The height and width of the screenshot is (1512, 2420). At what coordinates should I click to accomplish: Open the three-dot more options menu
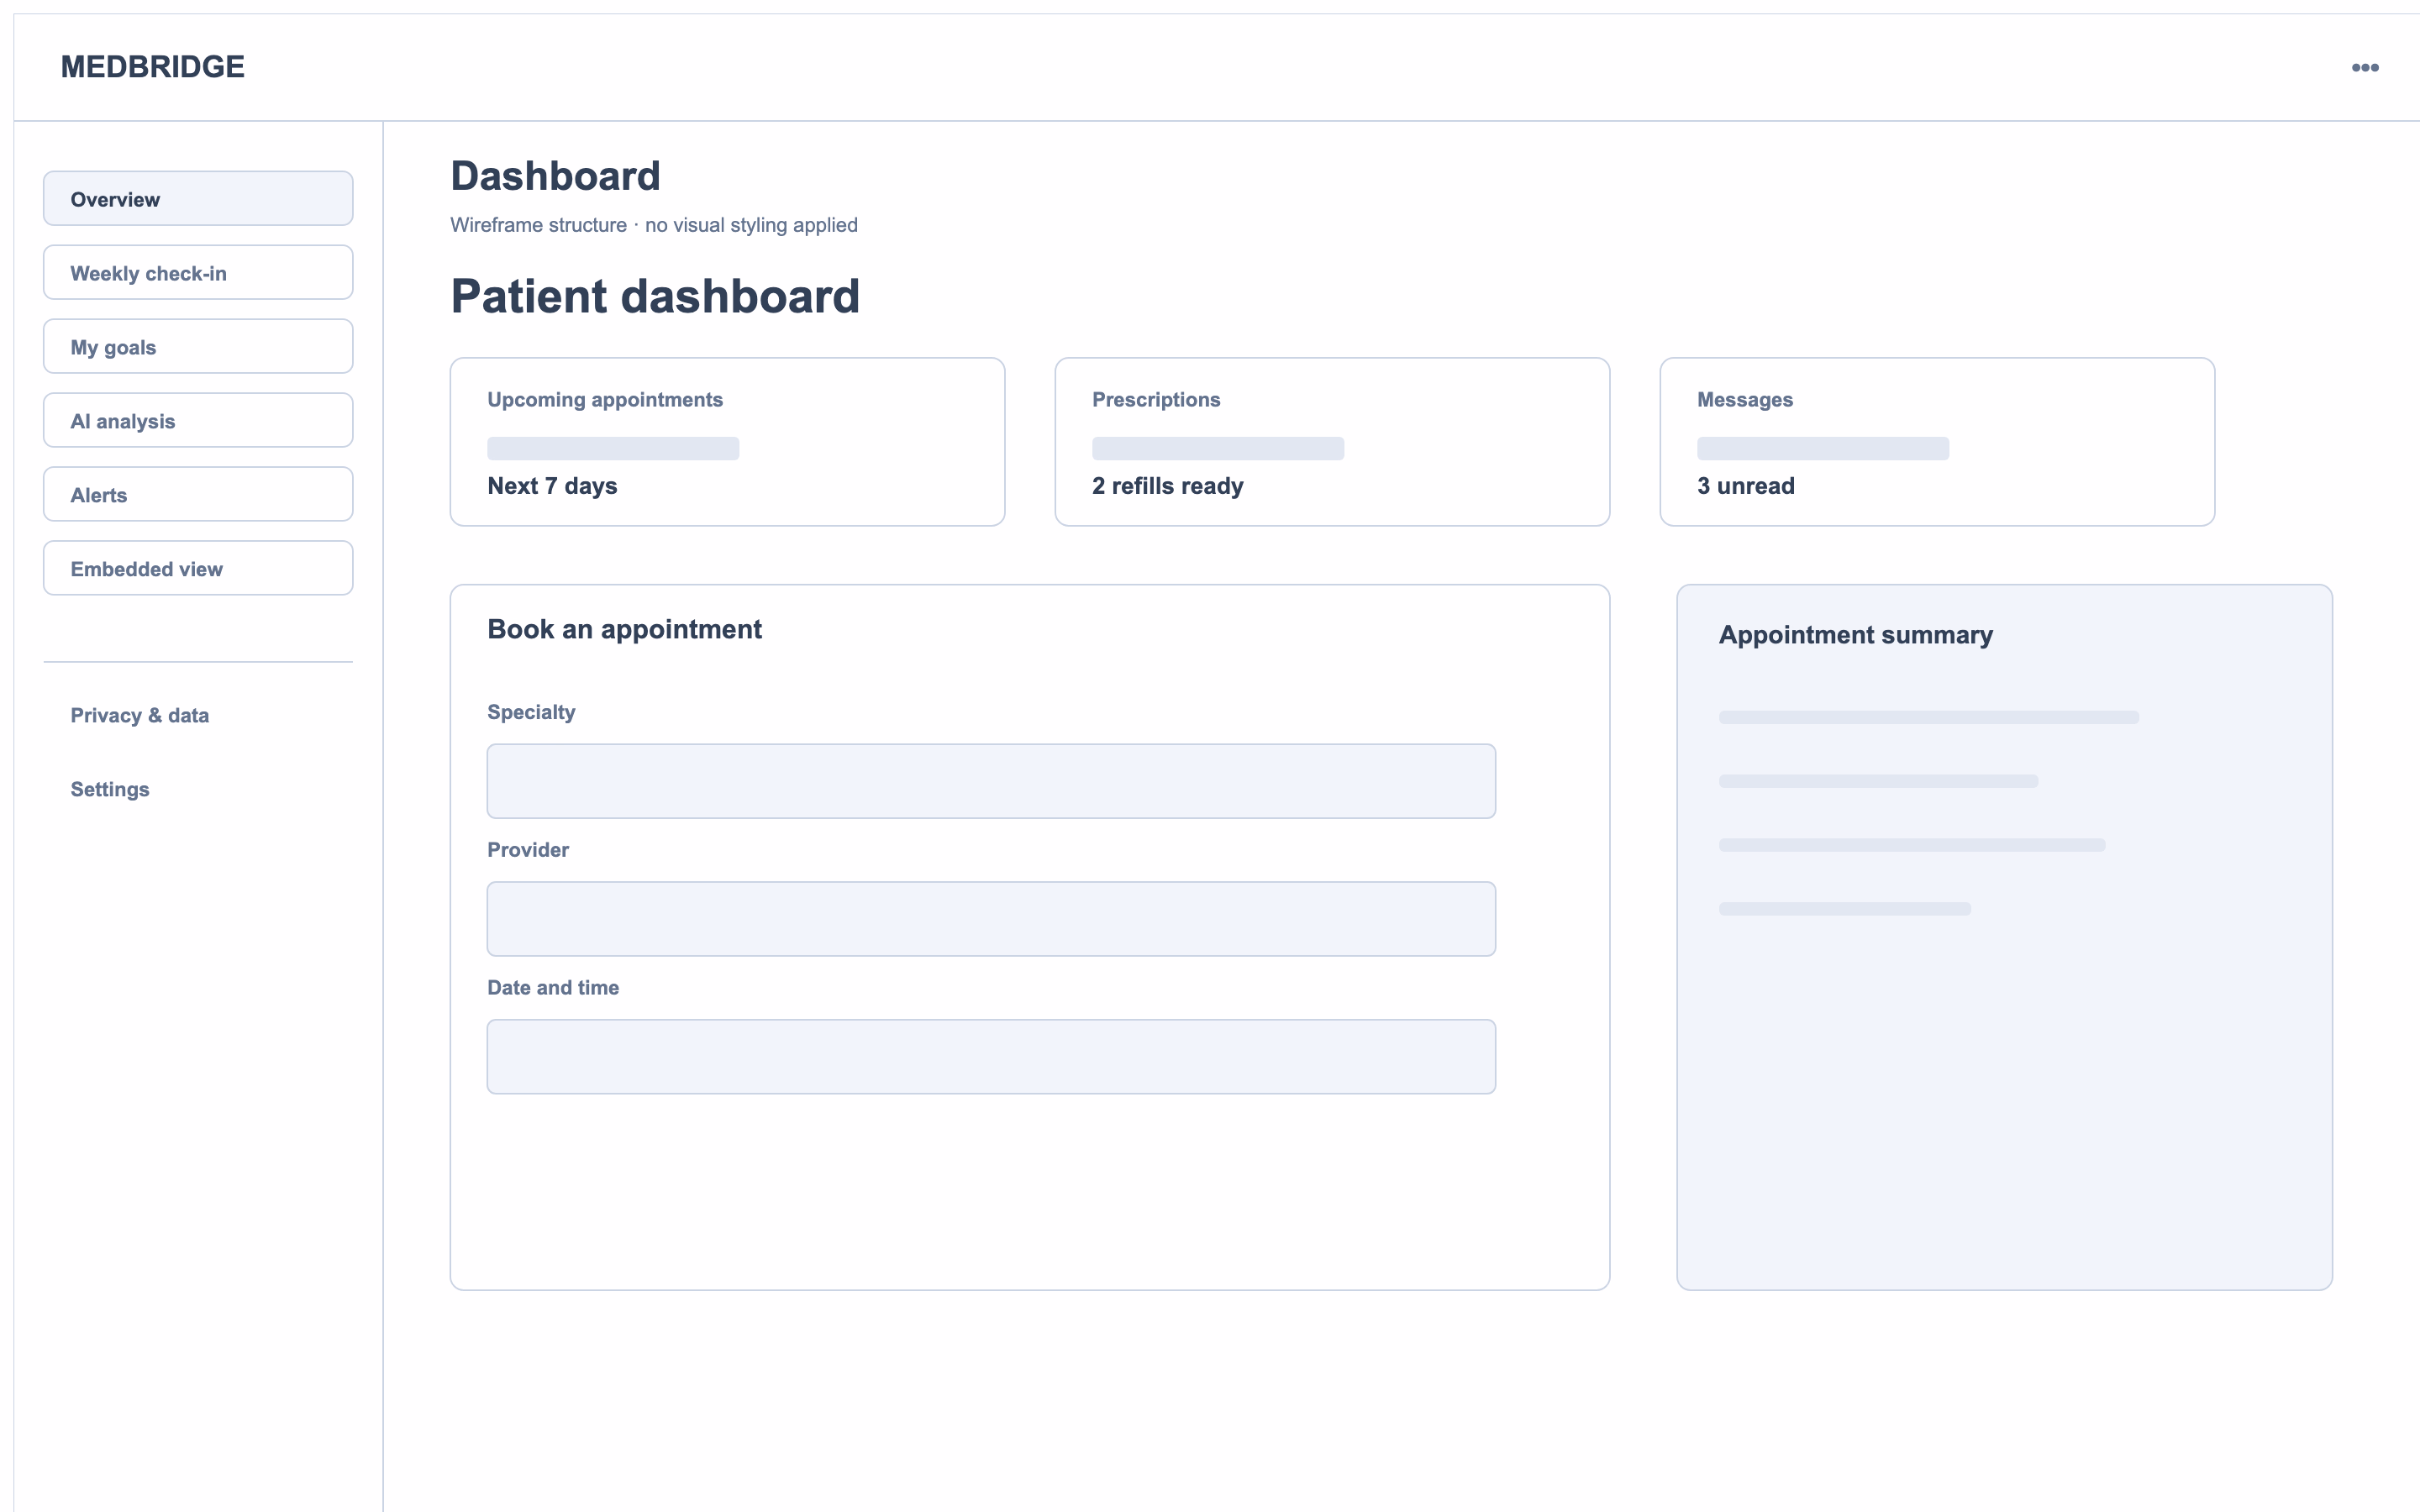click(2364, 67)
